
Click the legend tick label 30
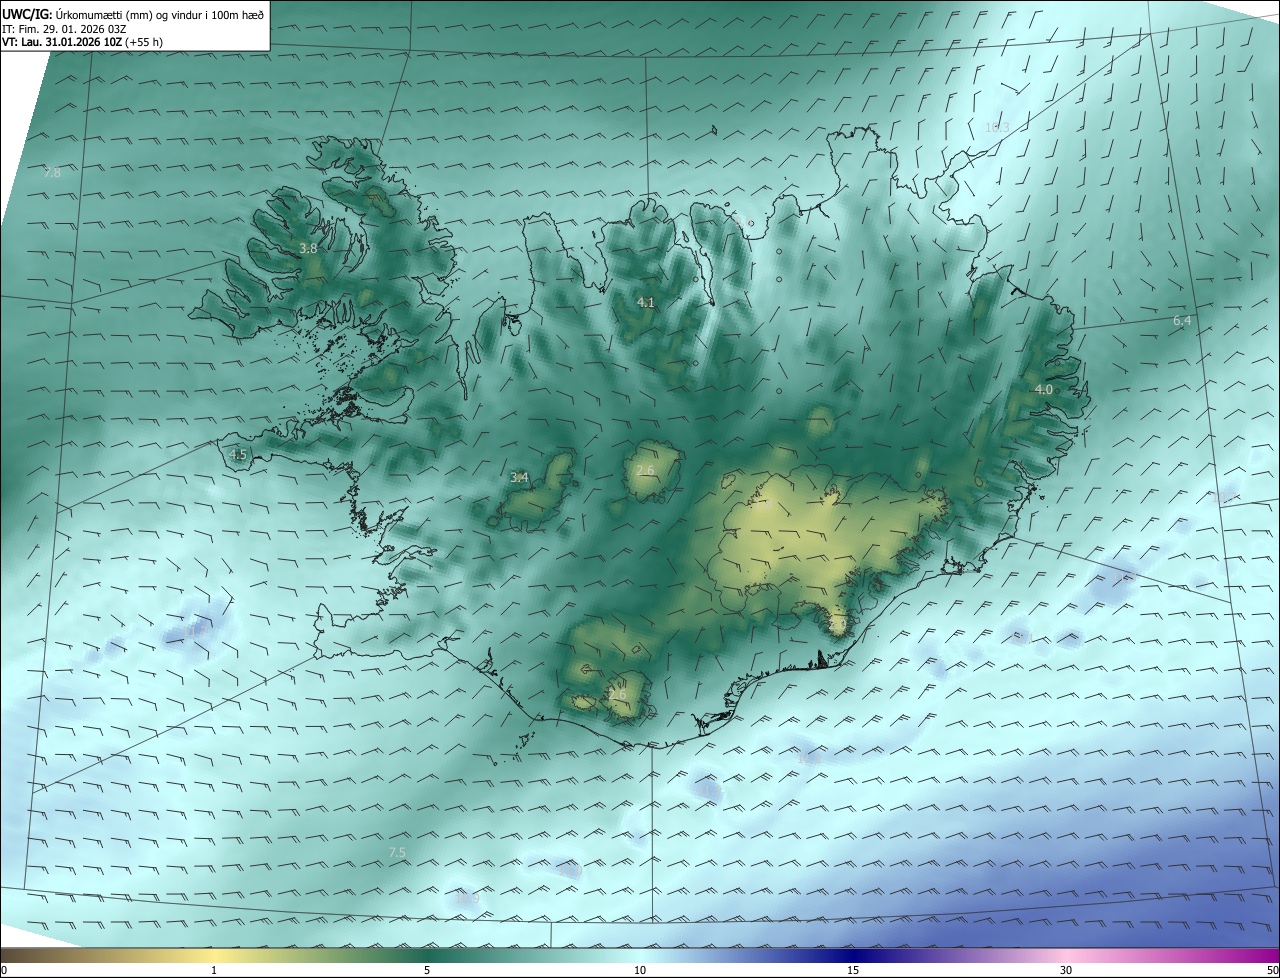point(1066,970)
